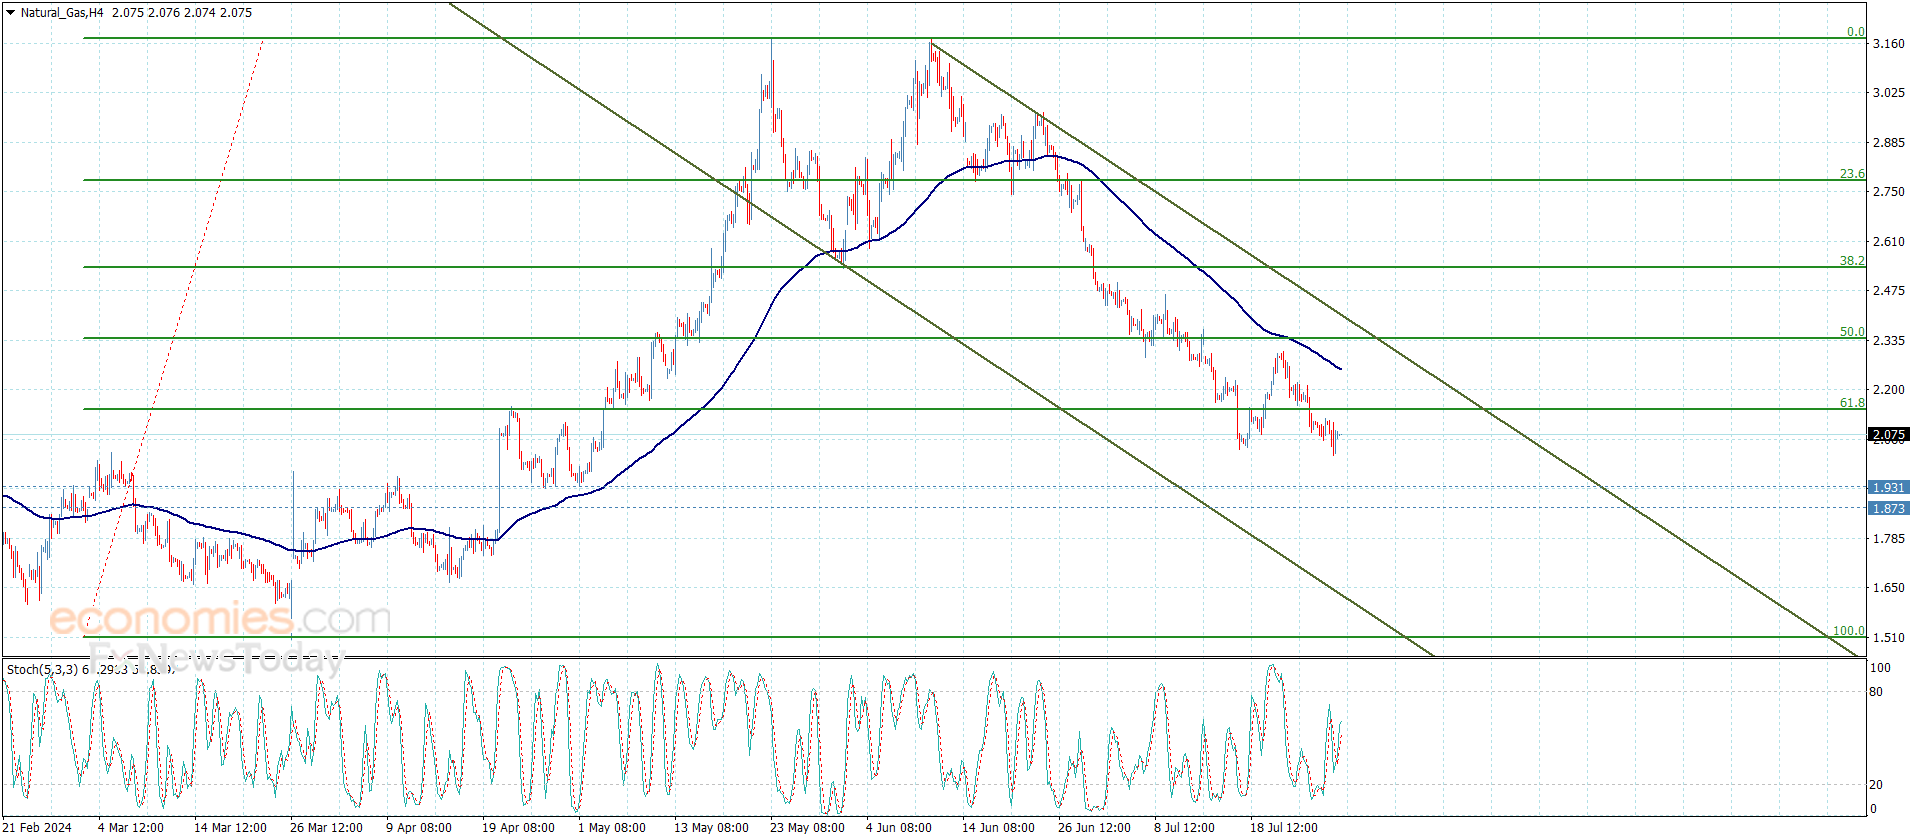Click the 1.931 price level tag
1916x840 pixels.
pyautogui.click(x=1888, y=488)
